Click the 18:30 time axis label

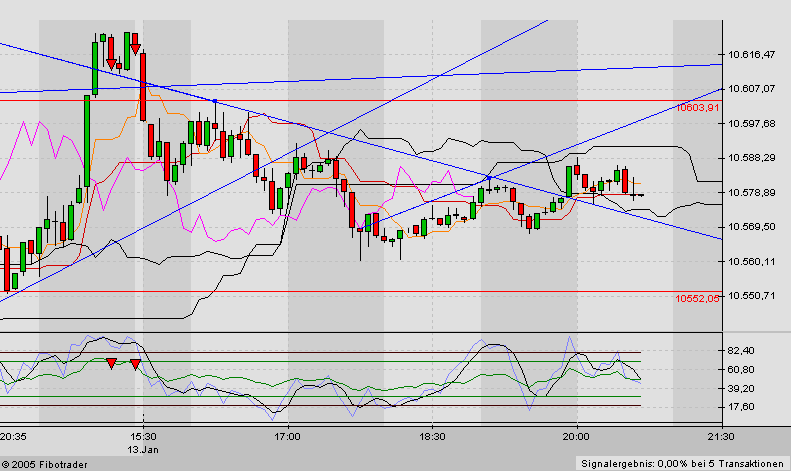pyautogui.click(x=432, y=437)
